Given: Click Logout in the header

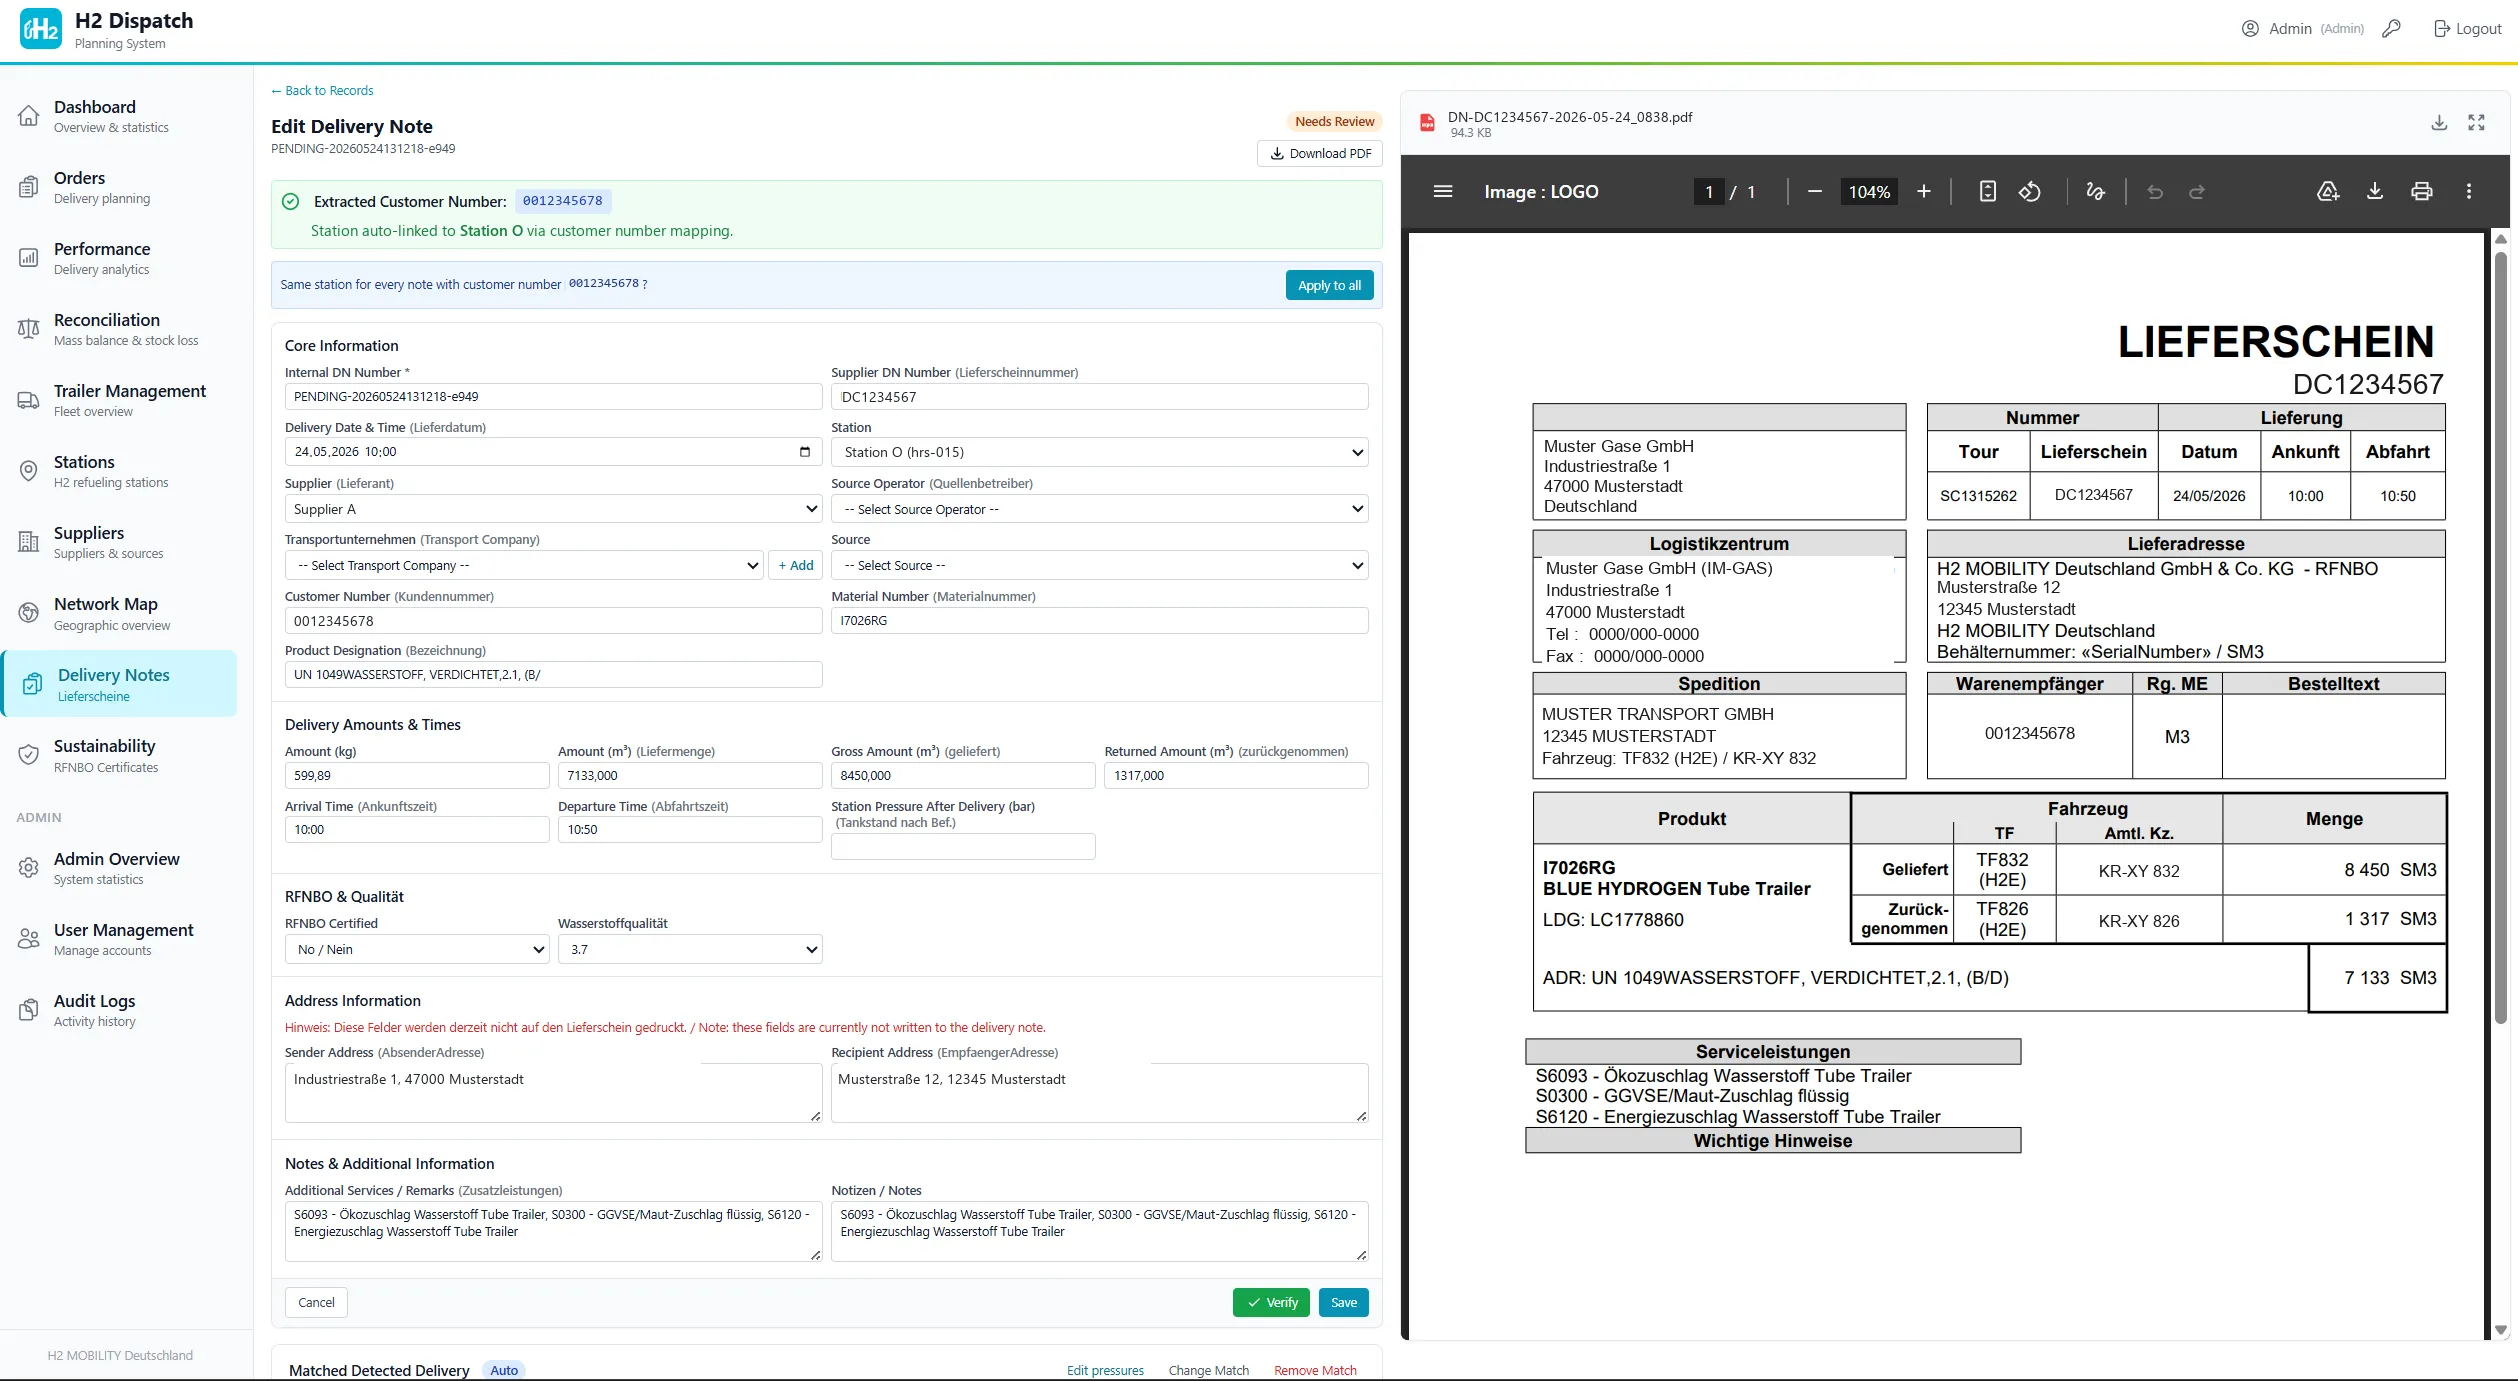Looking at the screenshot, I should click(2467, 28).
